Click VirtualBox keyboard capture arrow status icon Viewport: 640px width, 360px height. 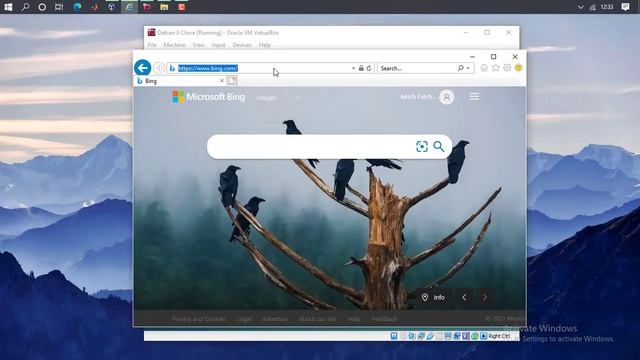click(x=484, y=336)
